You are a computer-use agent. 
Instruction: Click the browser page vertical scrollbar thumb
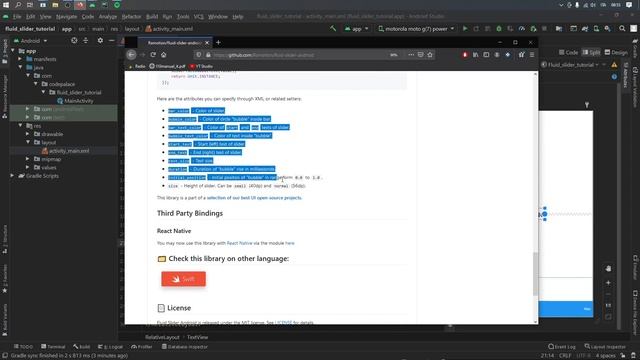[x=535, y=274]
